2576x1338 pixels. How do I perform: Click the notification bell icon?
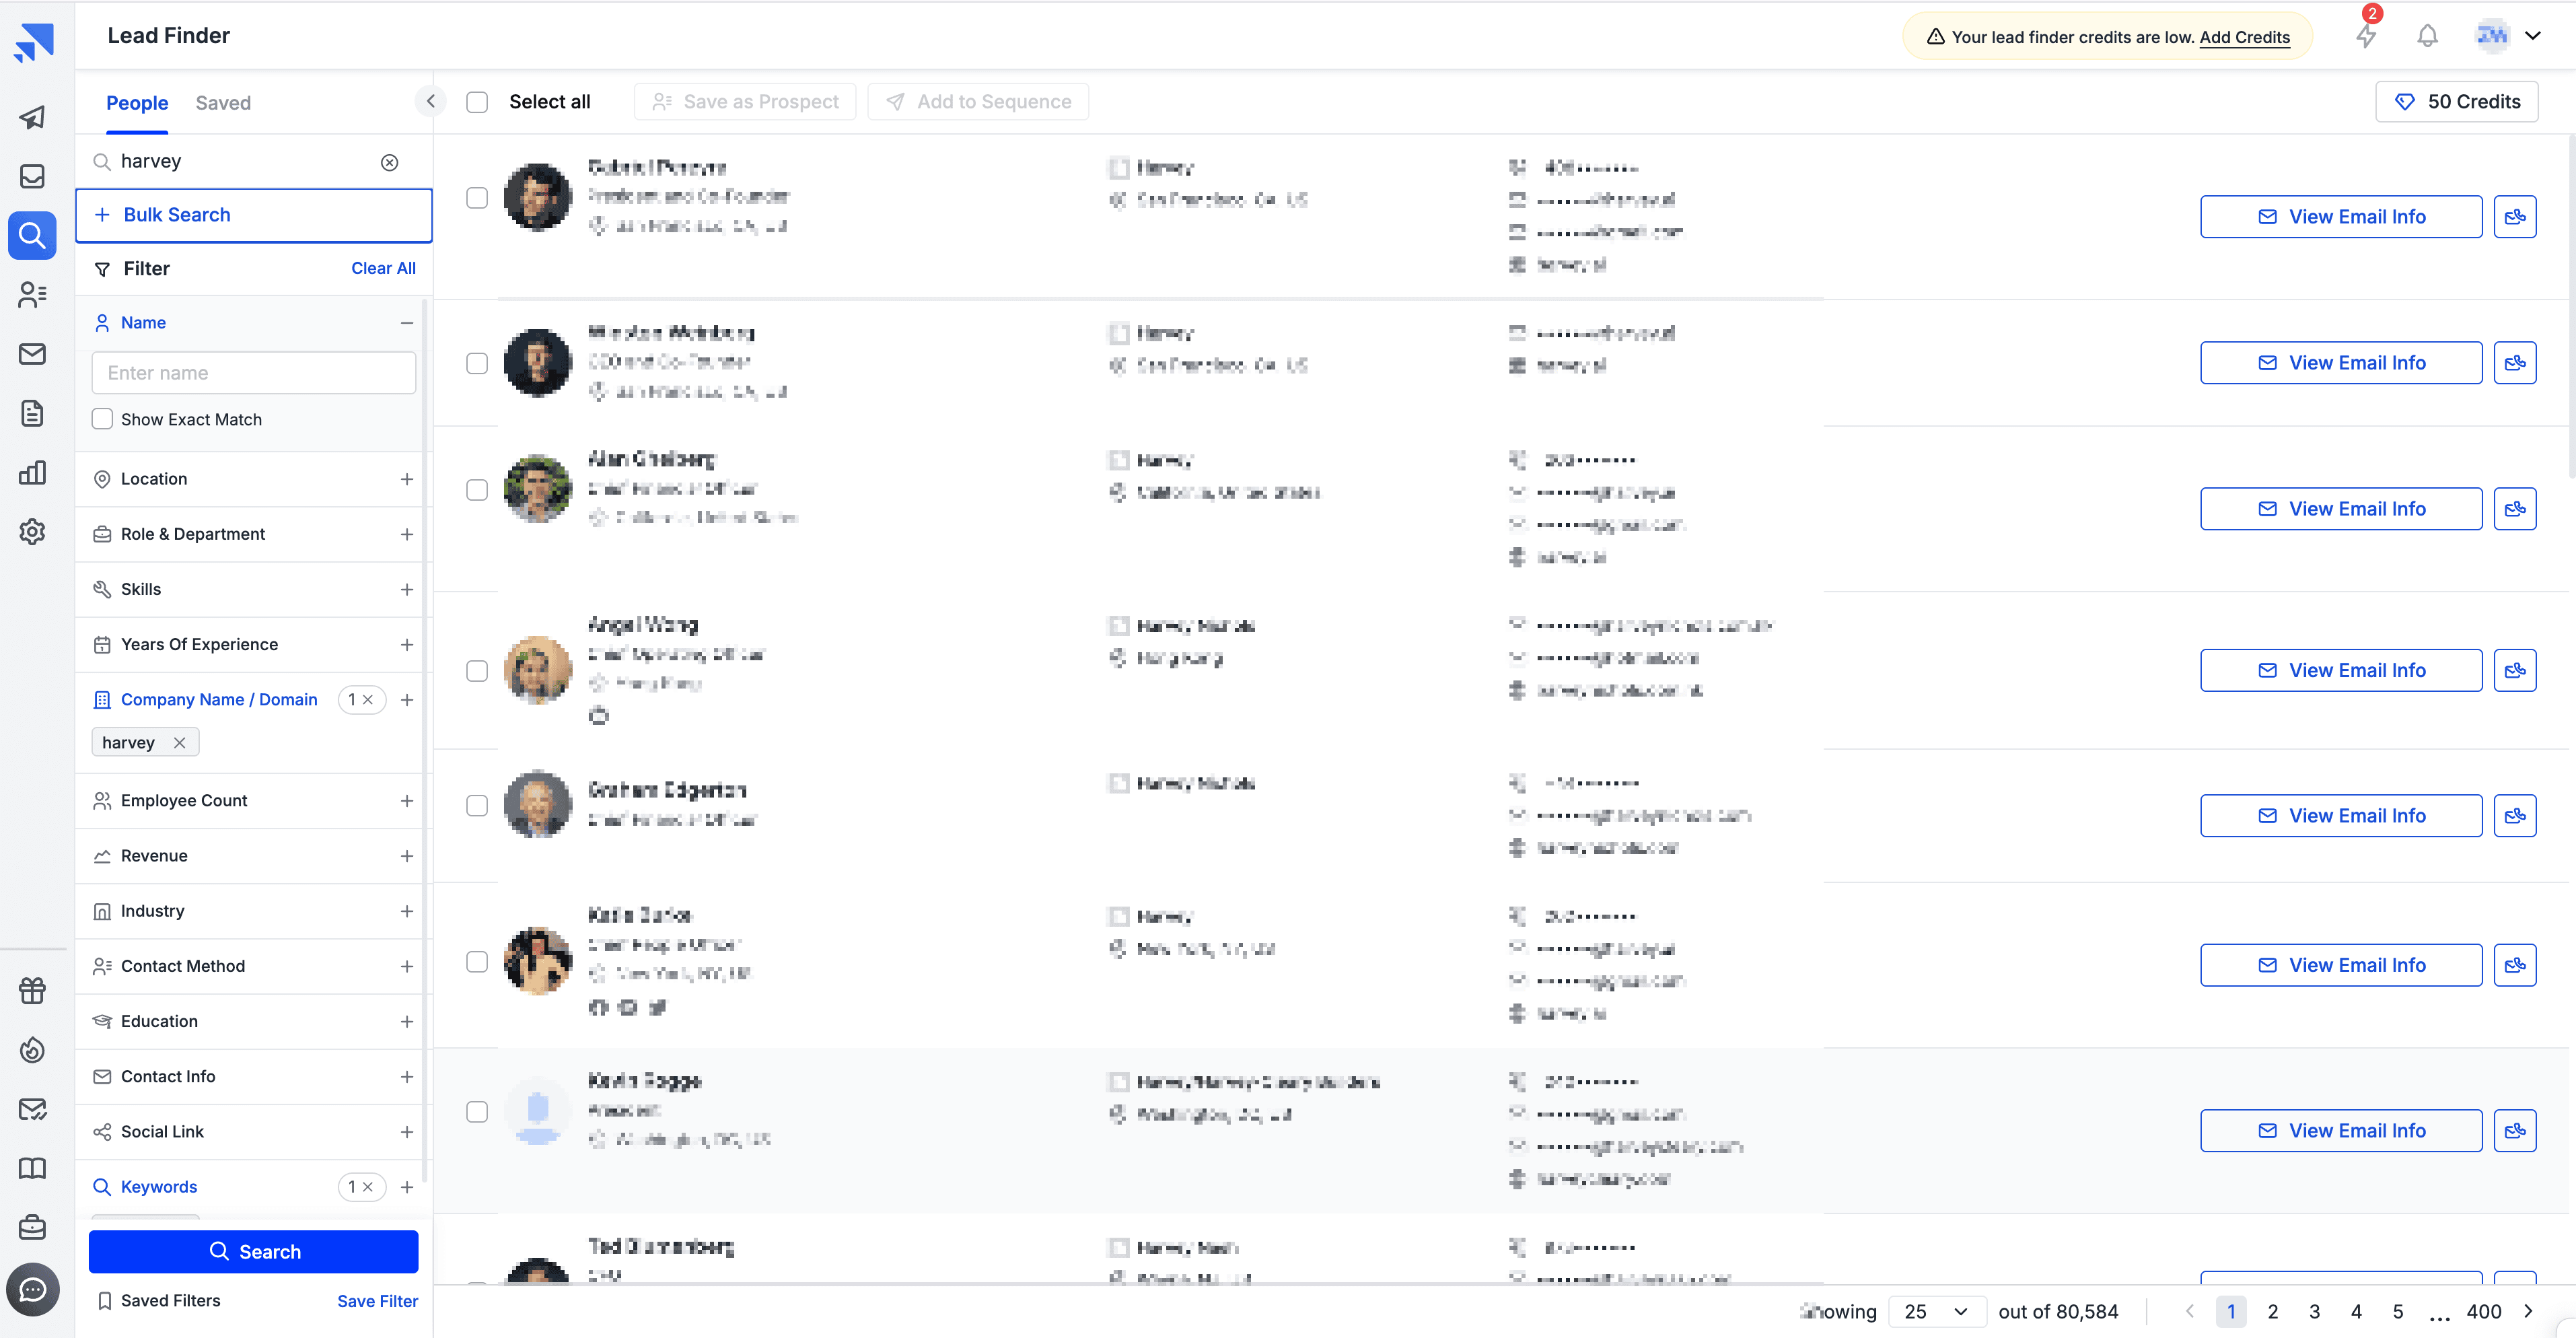click(2427, 36)
